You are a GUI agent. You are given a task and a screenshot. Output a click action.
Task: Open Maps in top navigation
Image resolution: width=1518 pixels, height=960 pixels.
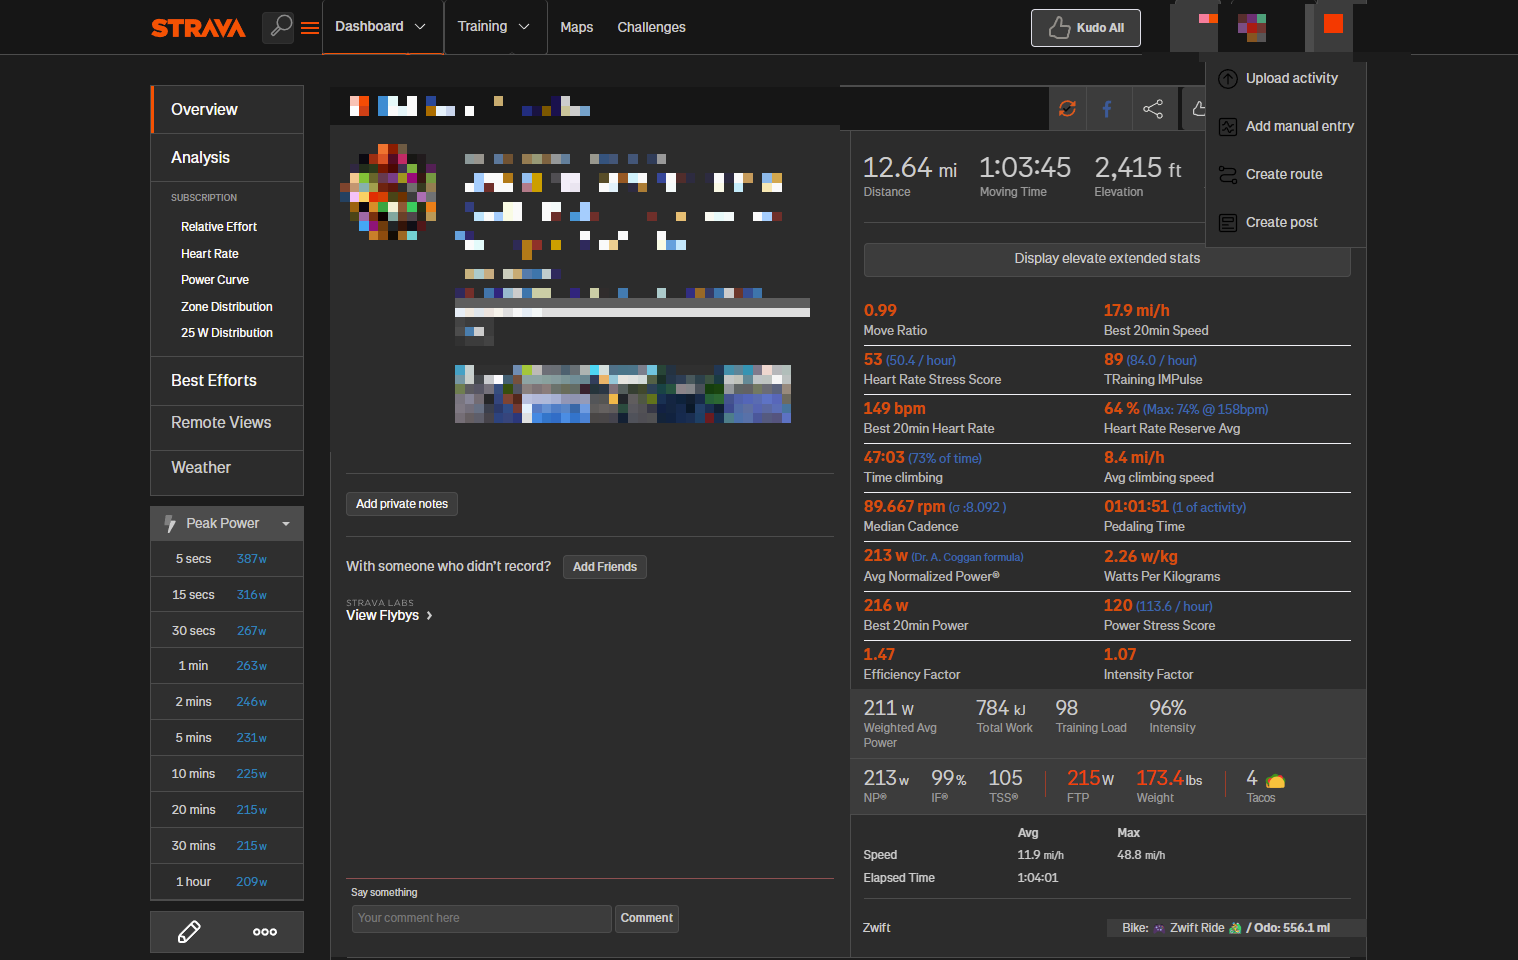point(576,27)
